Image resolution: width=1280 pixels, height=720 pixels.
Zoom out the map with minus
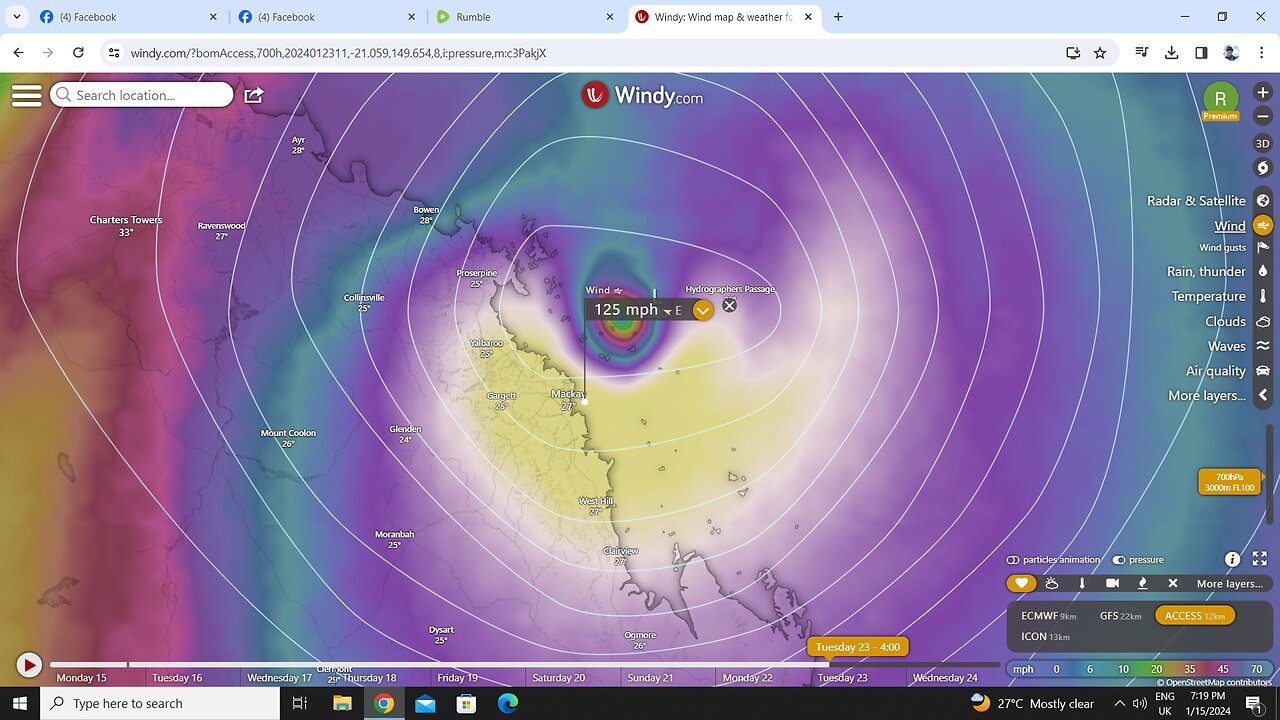pos(1263,116)
